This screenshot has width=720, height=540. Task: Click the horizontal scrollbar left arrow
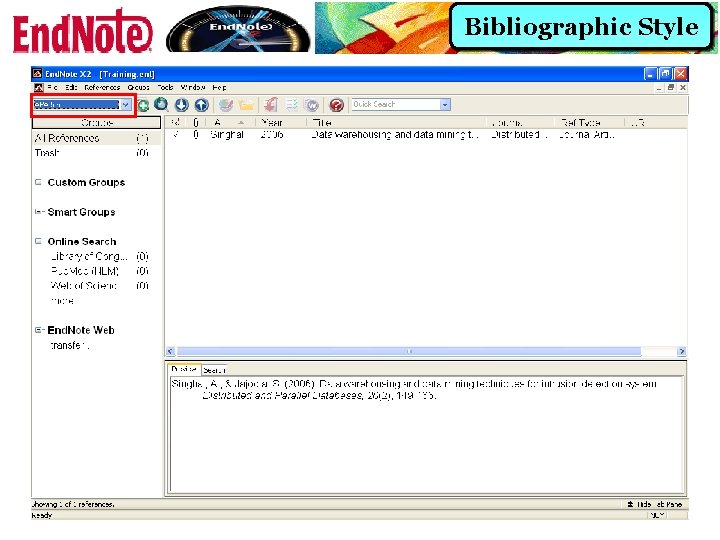[x=170, y=351]
